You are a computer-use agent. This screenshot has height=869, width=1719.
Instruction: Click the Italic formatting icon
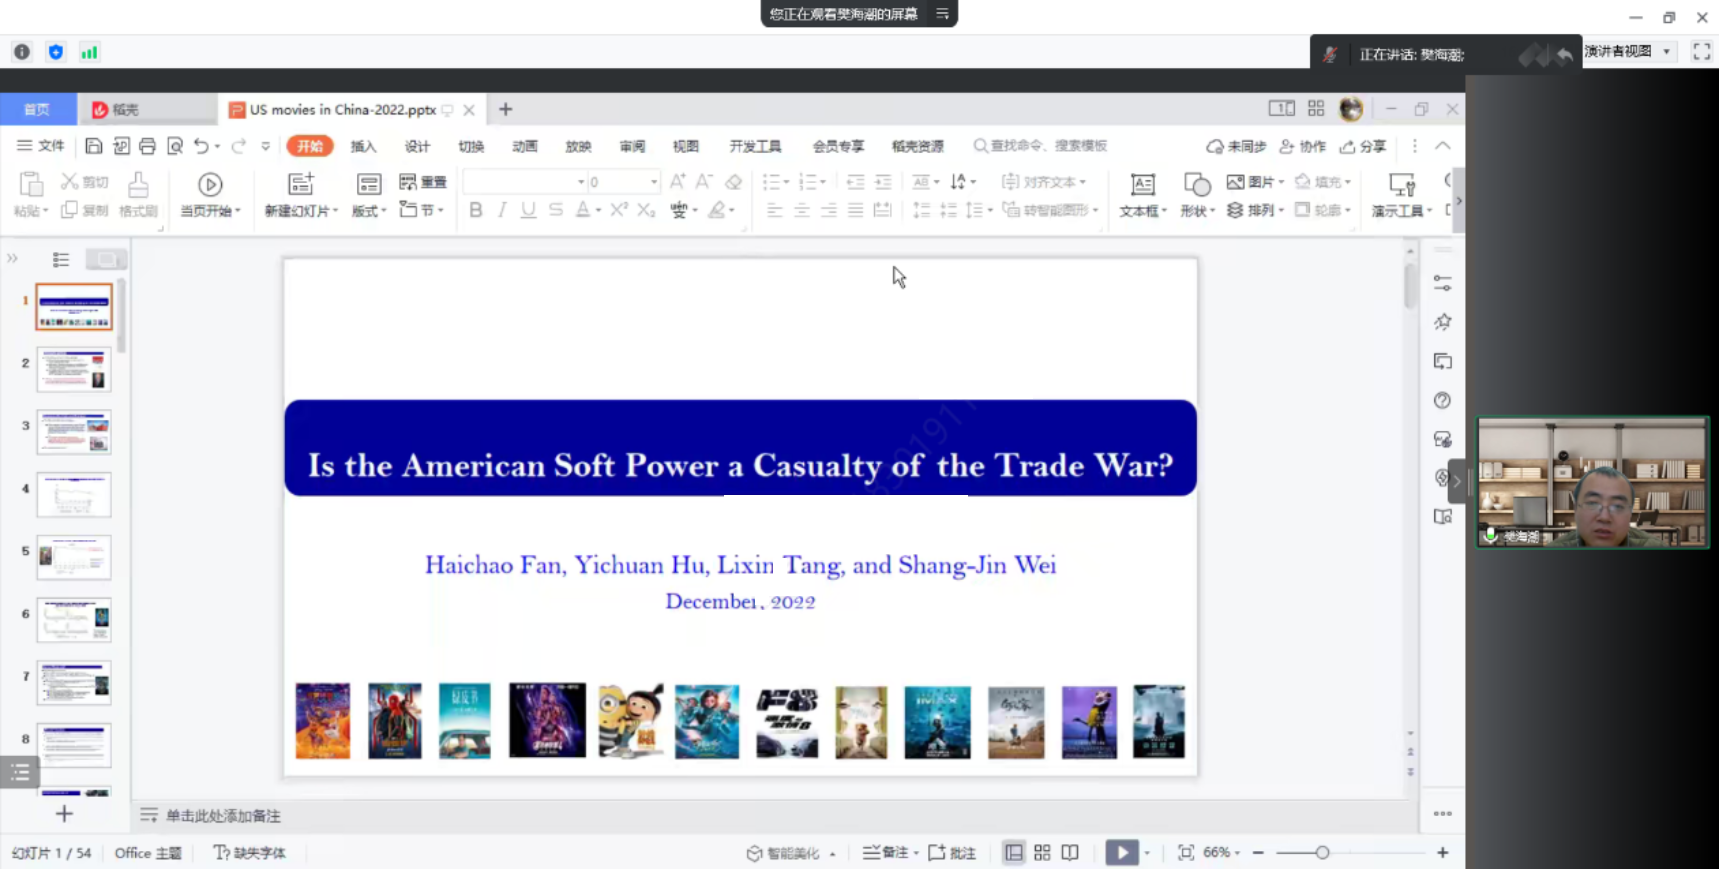[502, 210]
